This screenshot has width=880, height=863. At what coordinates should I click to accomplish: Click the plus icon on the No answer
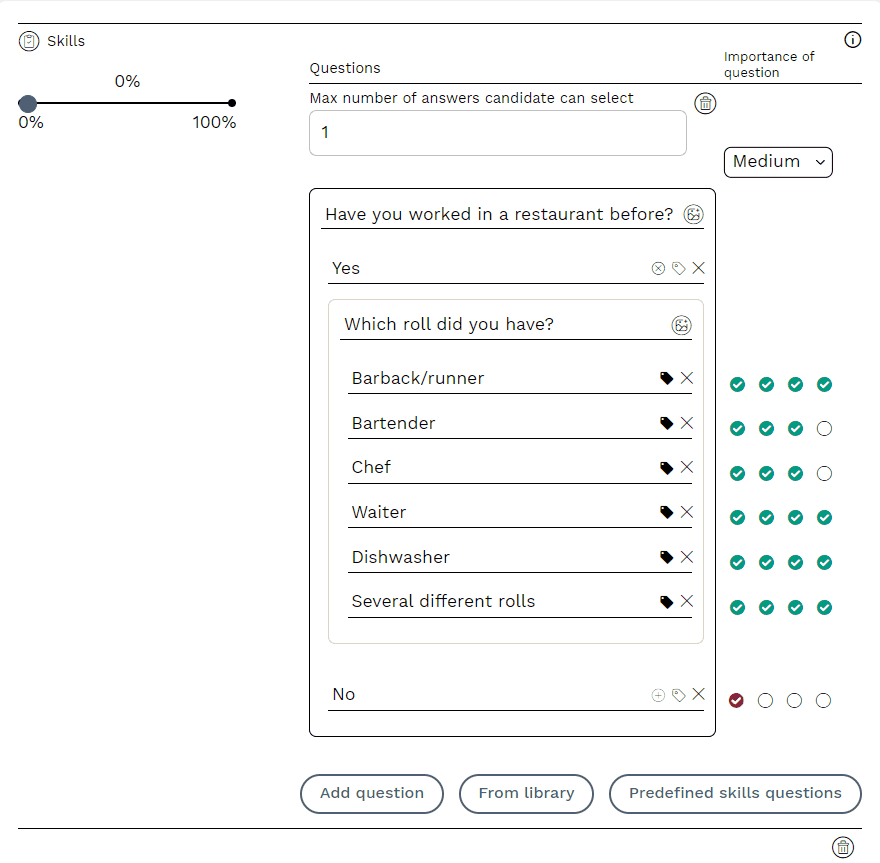click(658, 695)
